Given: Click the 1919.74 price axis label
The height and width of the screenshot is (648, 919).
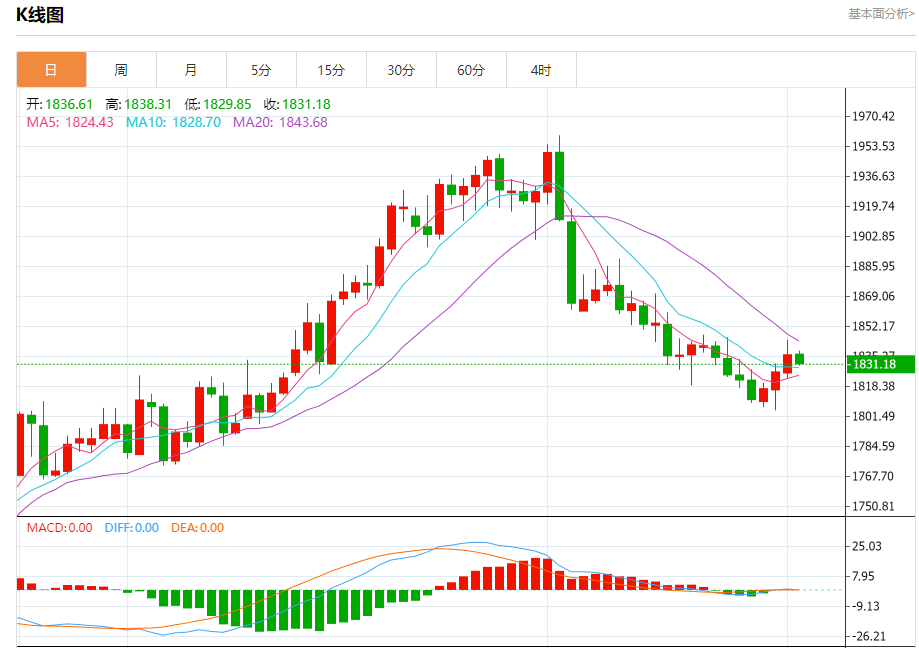Looking at the screenshot, I should (873, 206).
